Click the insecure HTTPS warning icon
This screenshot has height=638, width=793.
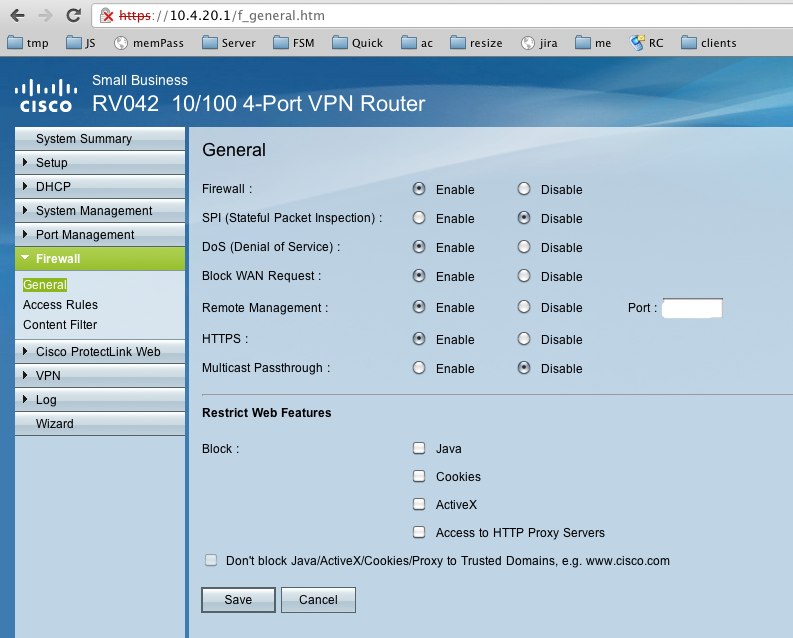[107, 16]
